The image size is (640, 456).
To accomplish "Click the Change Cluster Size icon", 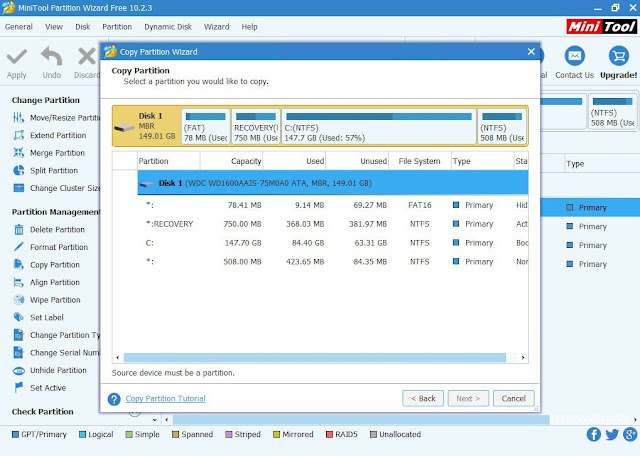I will [18, 188].
